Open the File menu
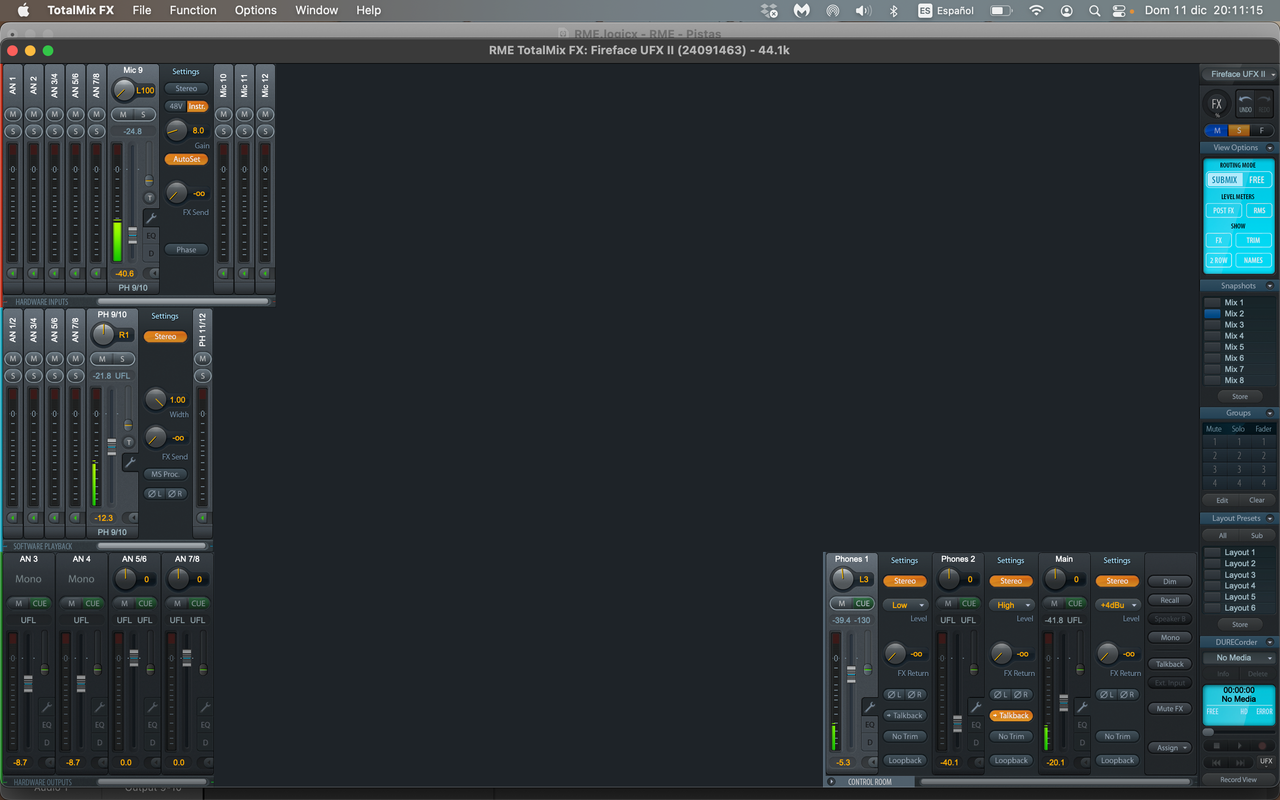Viewport: 1280px width, 800px height. point(142,10)
